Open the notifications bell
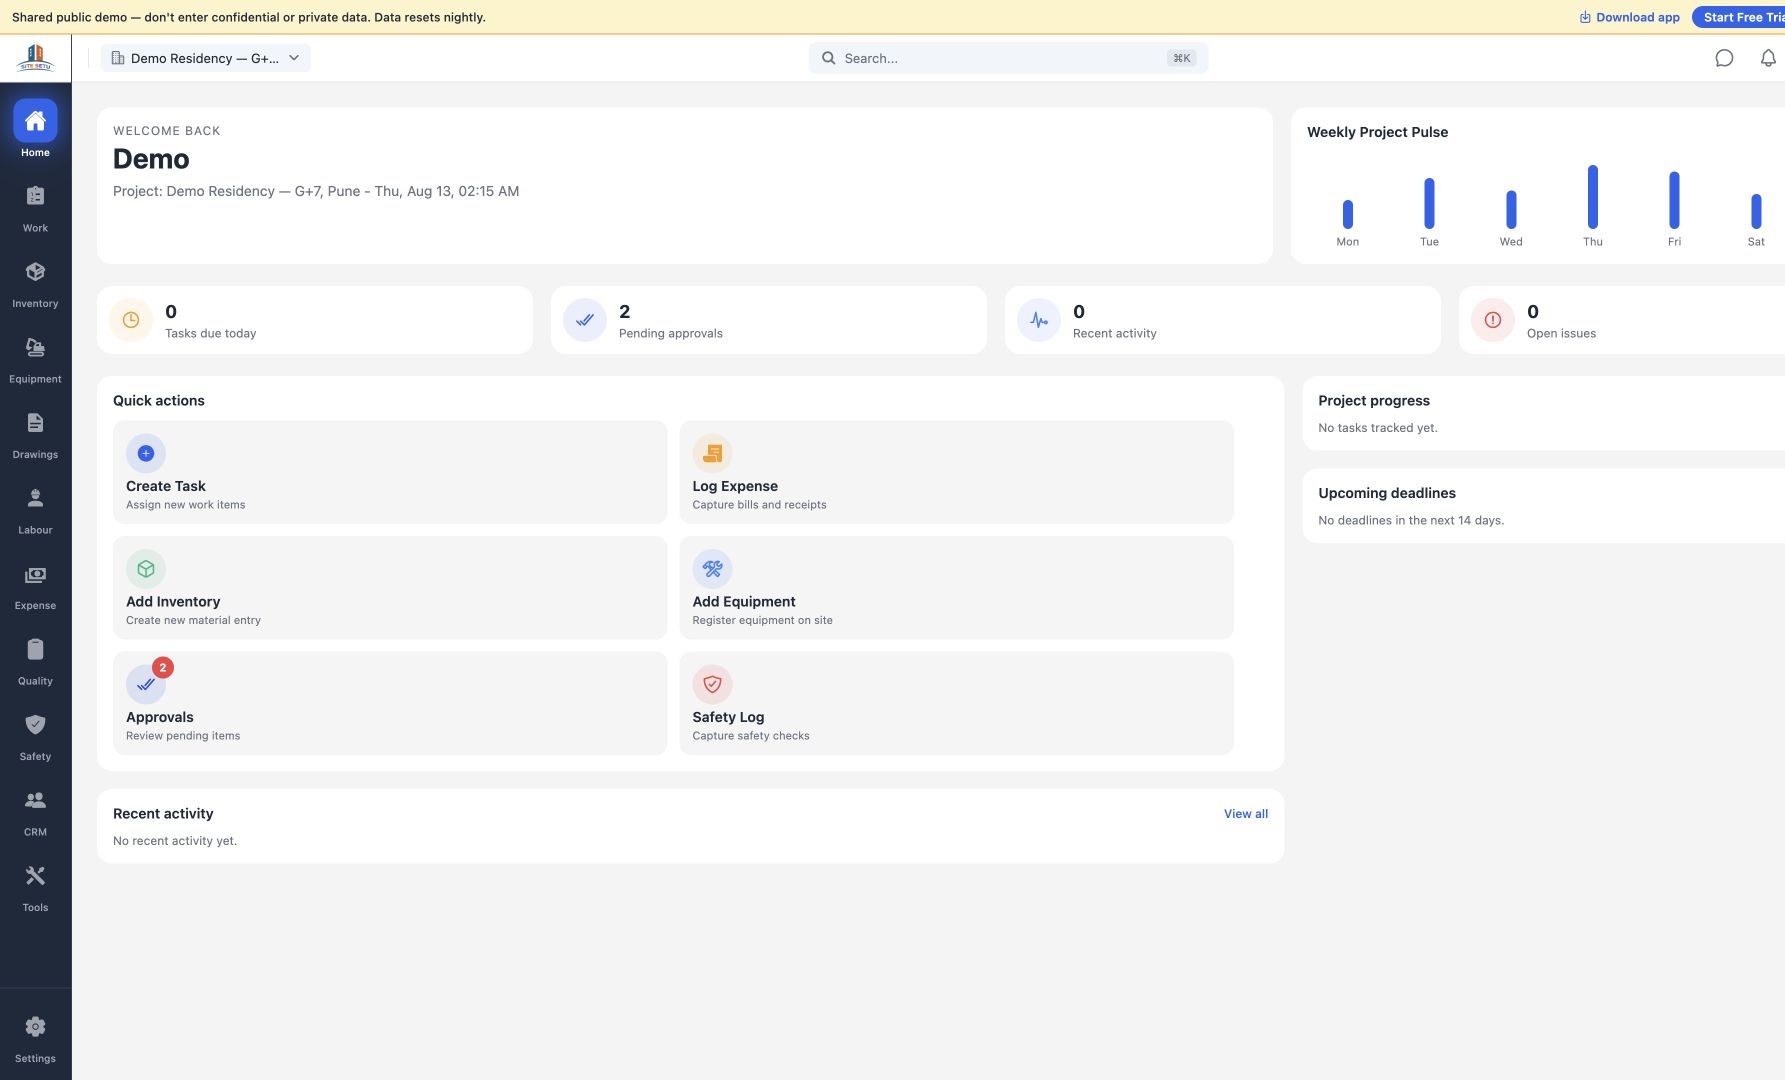 point(1768,58)
